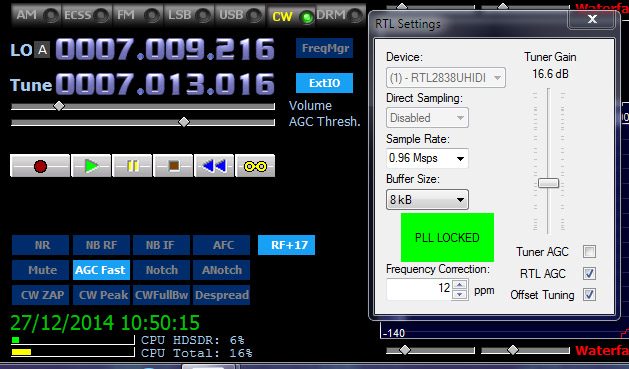The image size is (629, 369).
Task: Select ECSS demodulation mode
Action: [x=87, y=15]
